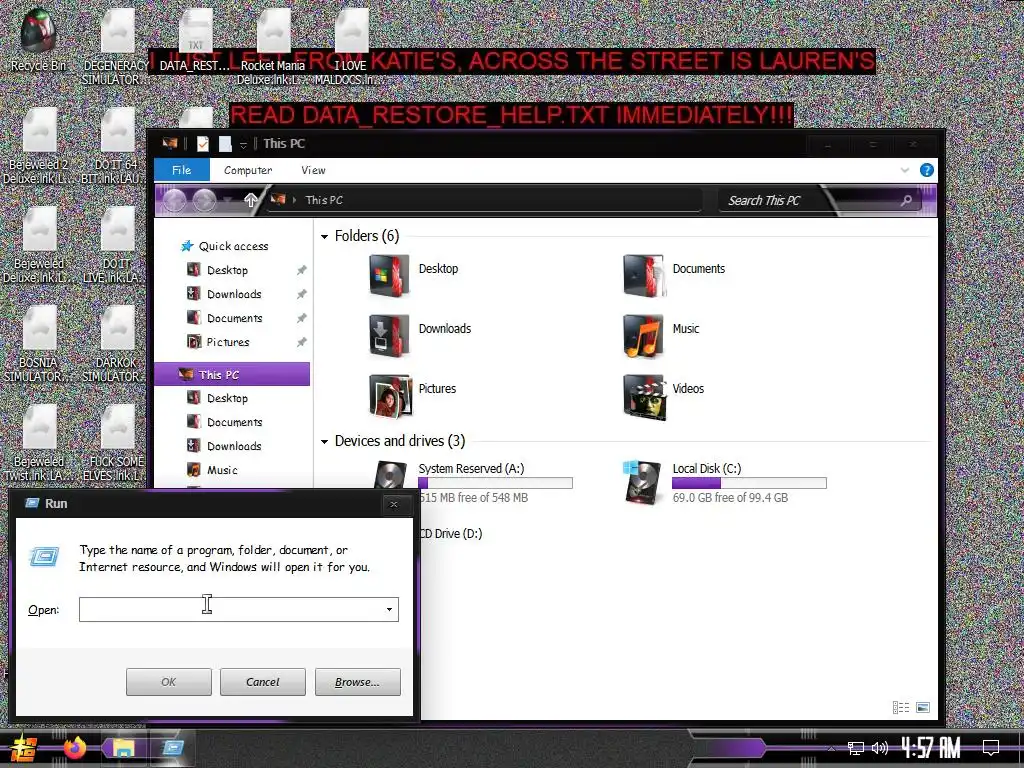
Task: Open DEGENERACY SIMULATOR desktop shortcut
Action: [x=116, y=46]
